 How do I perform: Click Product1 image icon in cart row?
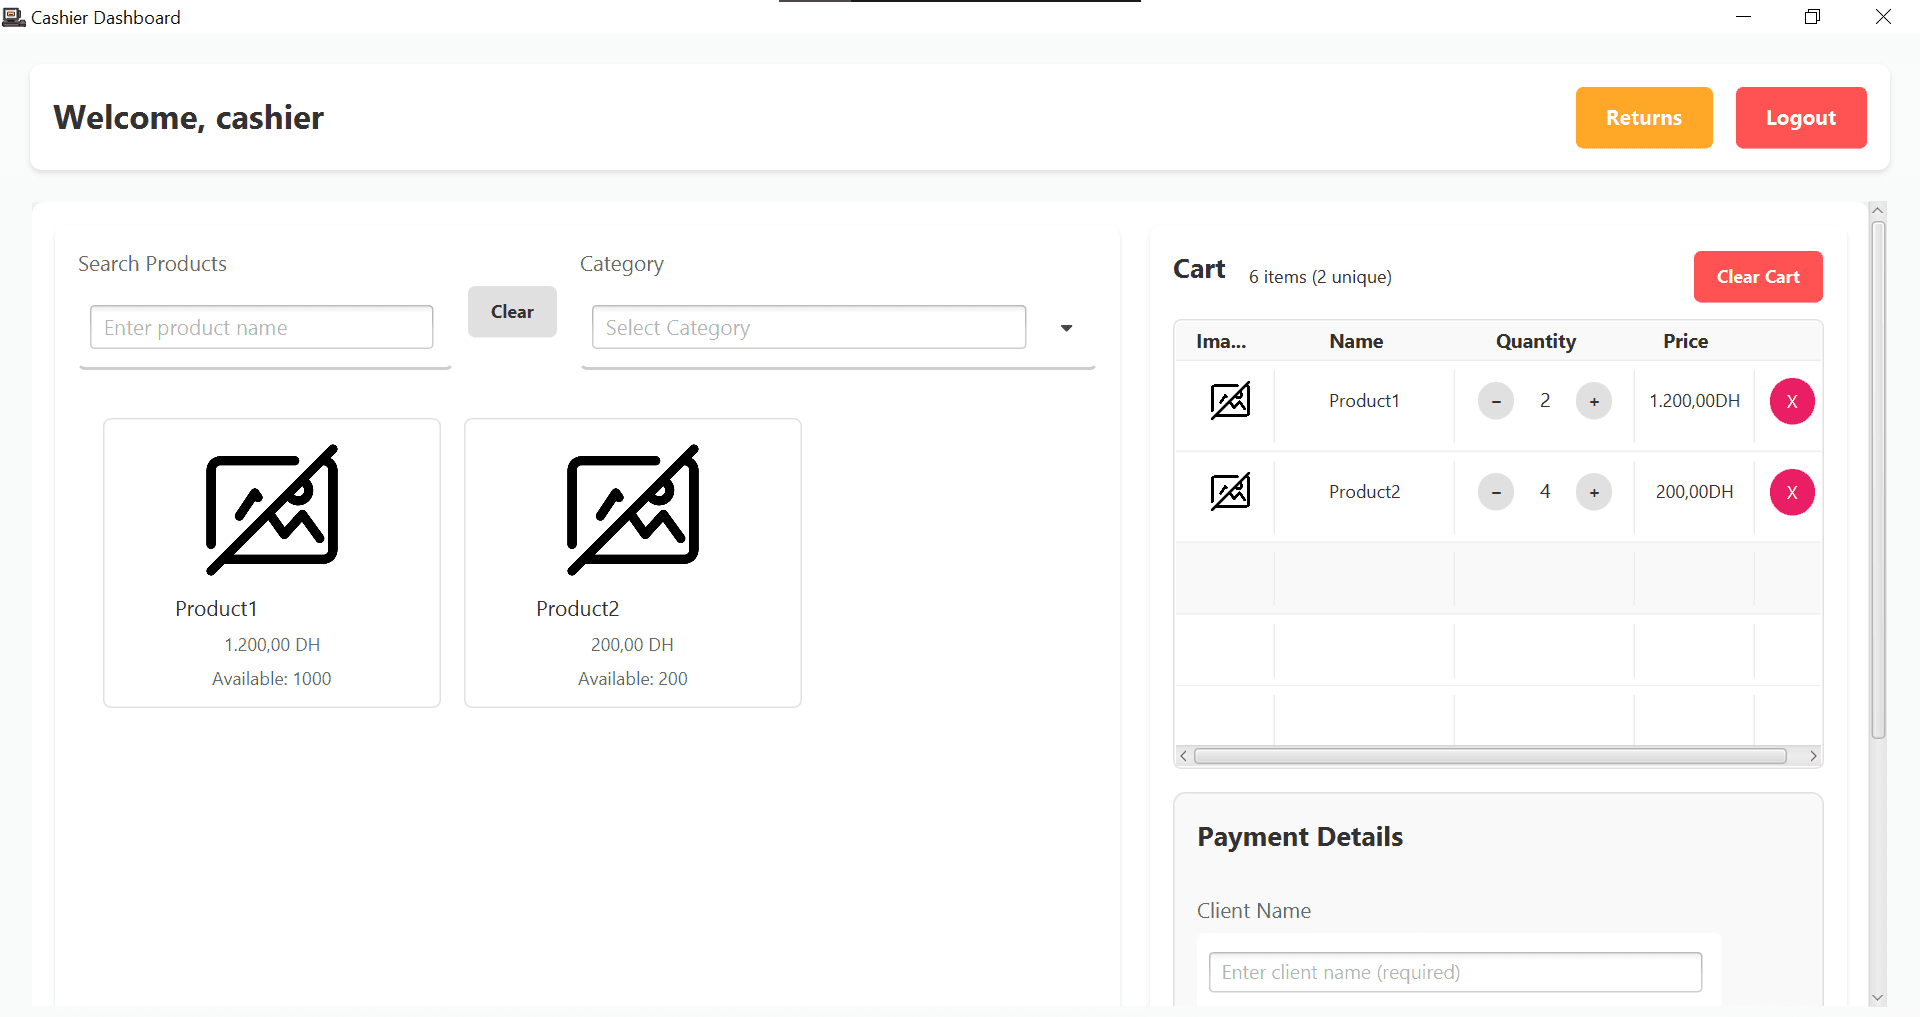click(1229, 401)
